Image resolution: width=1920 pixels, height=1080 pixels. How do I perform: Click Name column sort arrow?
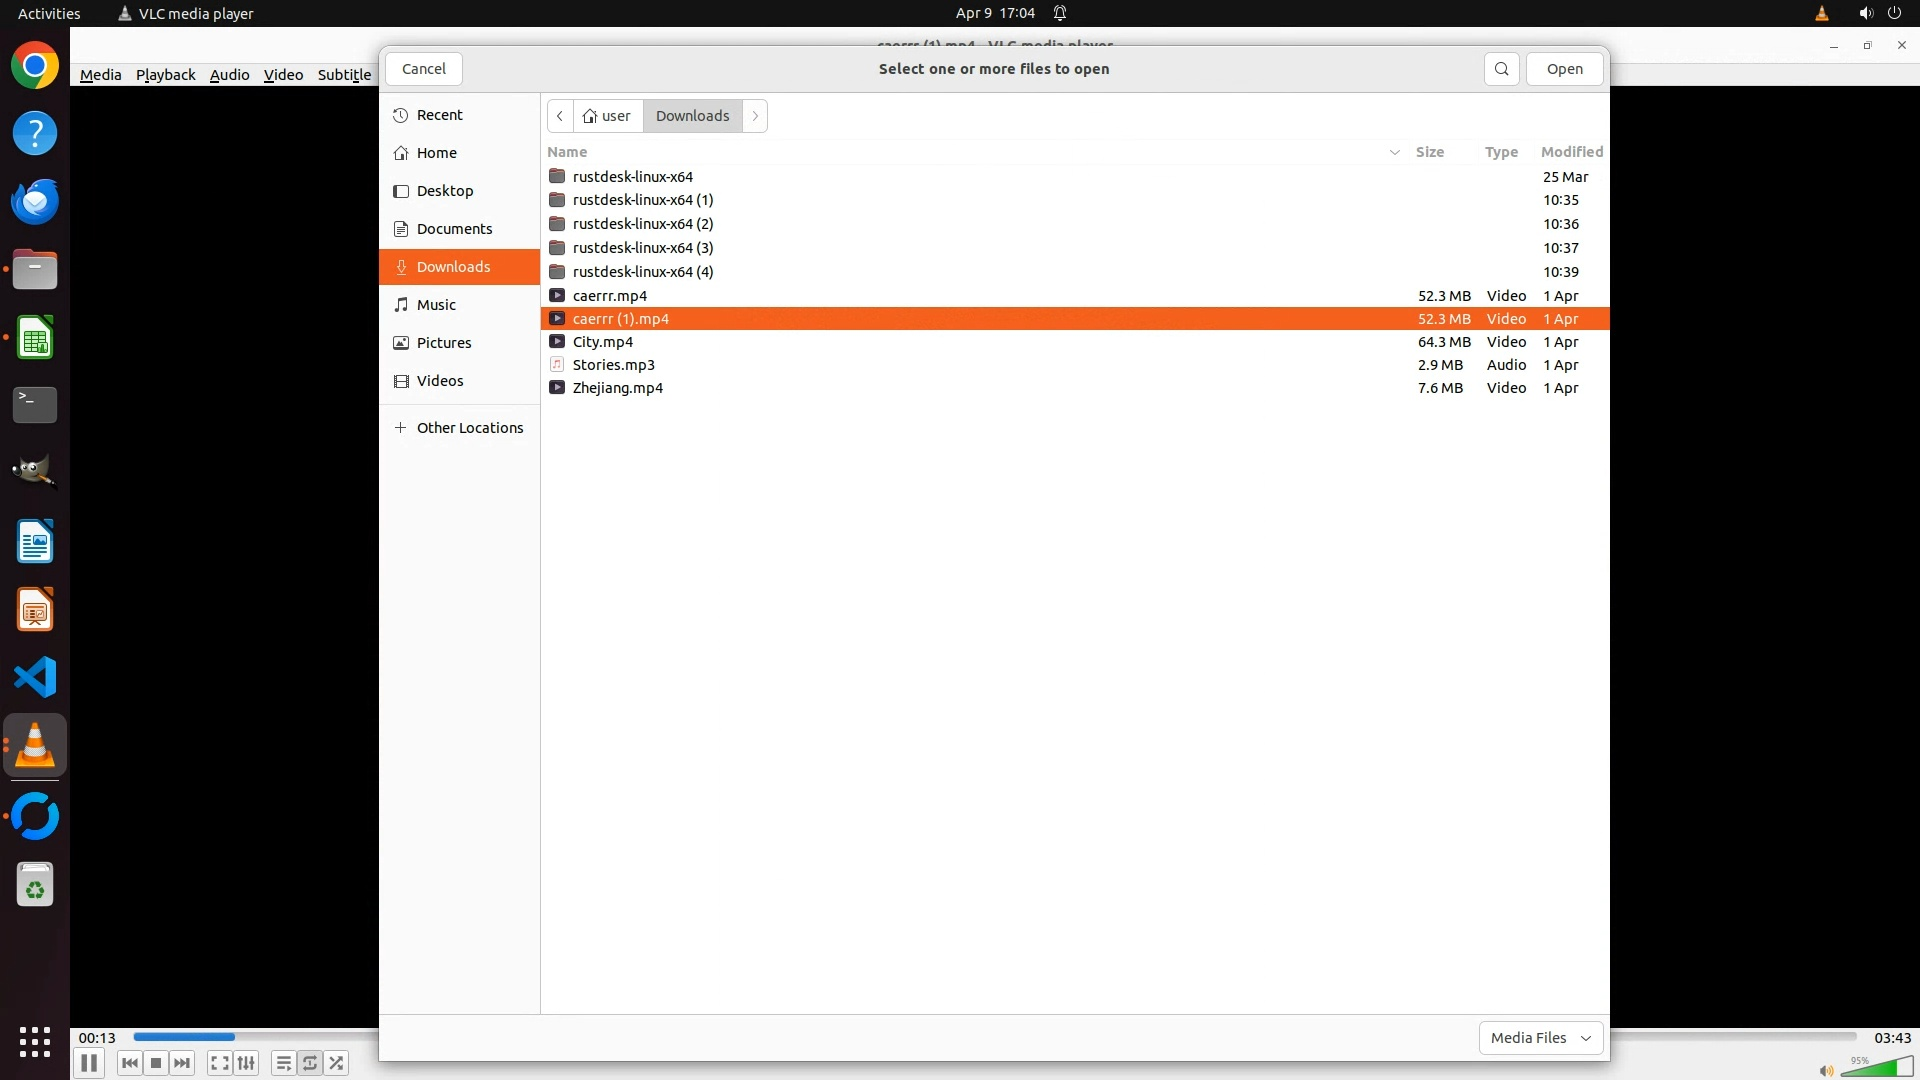pos(1394,152)
